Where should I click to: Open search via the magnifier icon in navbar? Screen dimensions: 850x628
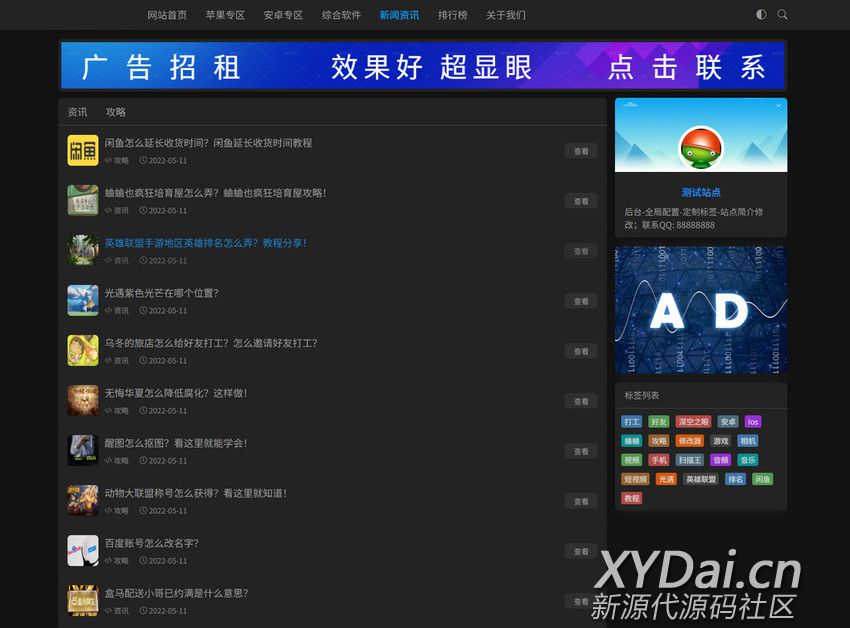[x=782, y=15]
